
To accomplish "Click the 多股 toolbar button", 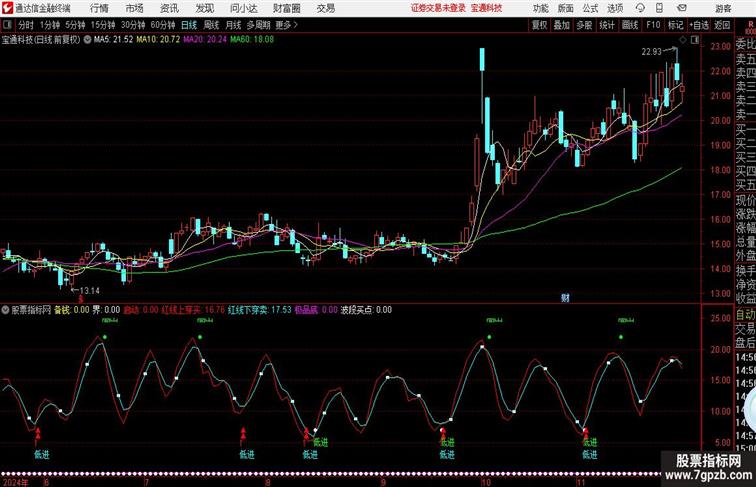I will pyautogui.click(x=584, y=25).
